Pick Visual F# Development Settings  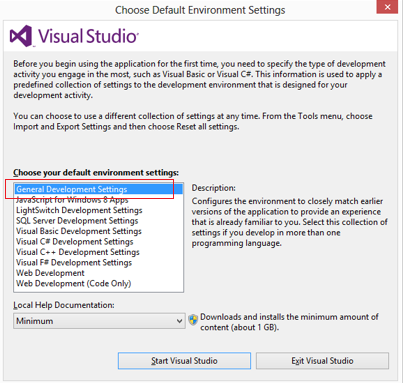coord(99,263)
